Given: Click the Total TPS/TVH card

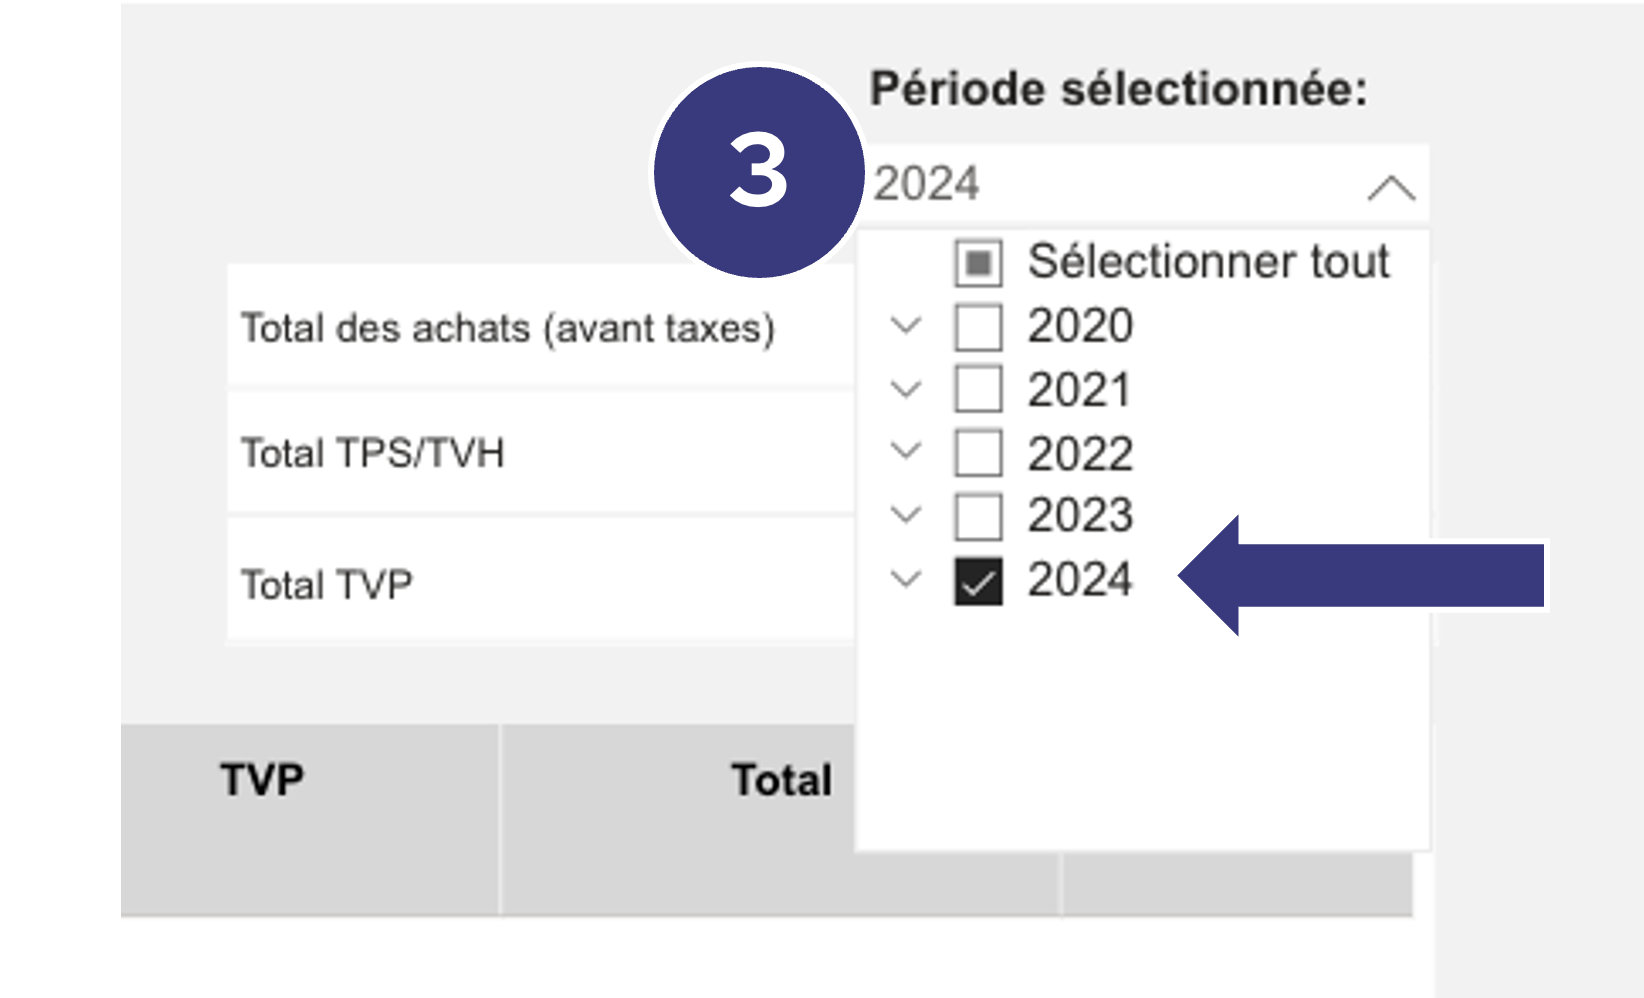Looking at the screenshot, I should pos(541,453).
